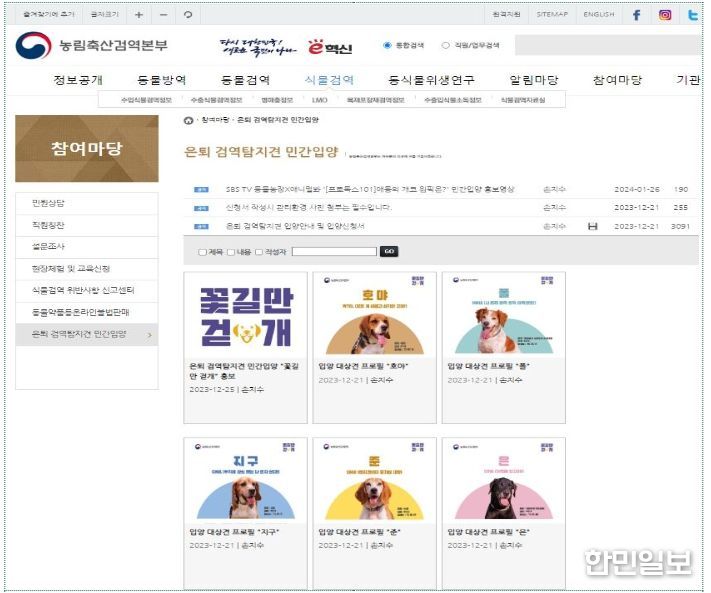The height and width of the screenshot is (593, 711).
Task: Open the 참여마당 main menu
Action: tap(618, 80)
